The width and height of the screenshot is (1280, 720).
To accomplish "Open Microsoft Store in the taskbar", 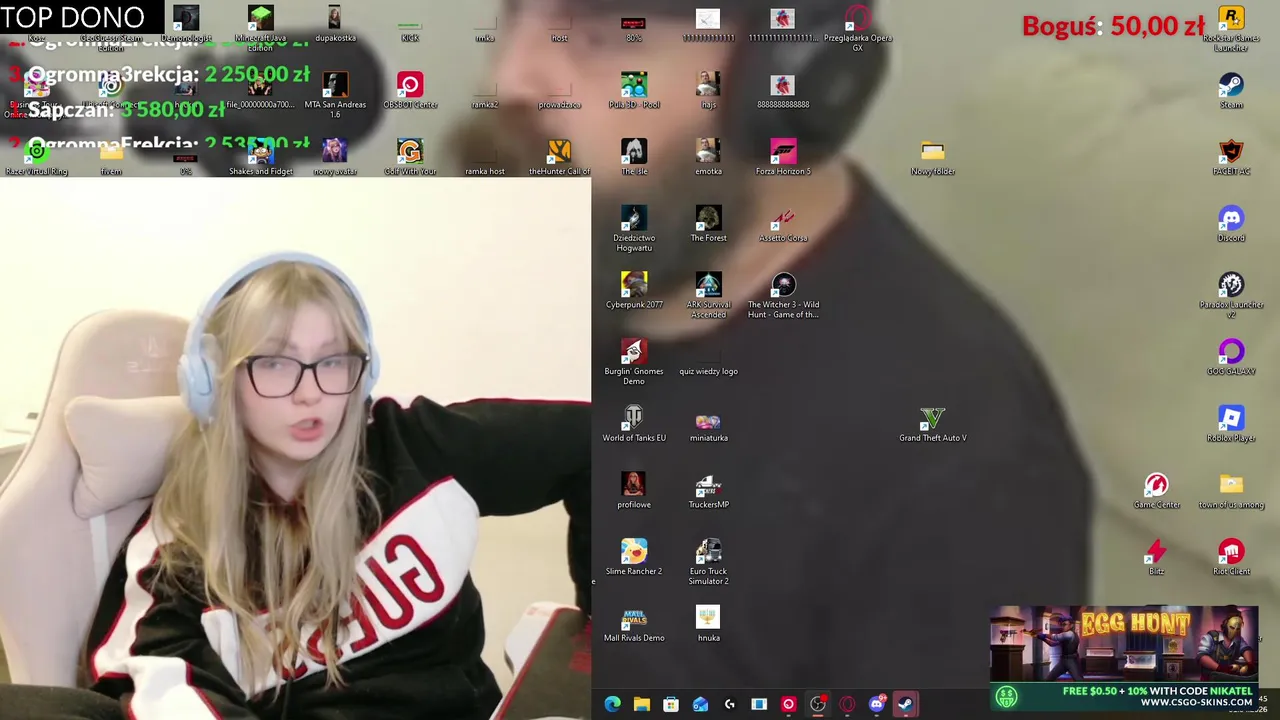I will (x=671, y=704).
